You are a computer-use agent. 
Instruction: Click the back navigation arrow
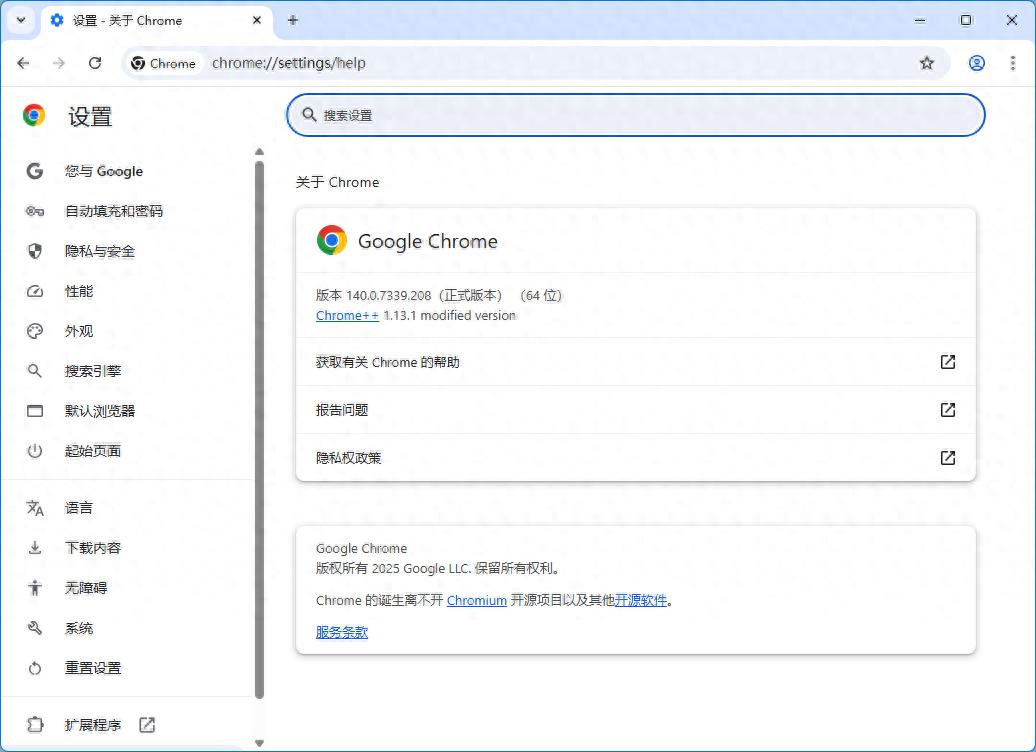[23, 63]
